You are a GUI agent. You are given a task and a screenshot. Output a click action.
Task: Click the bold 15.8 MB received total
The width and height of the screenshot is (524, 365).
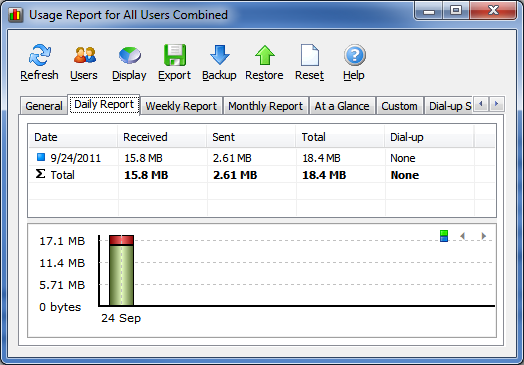coord(146,175)
